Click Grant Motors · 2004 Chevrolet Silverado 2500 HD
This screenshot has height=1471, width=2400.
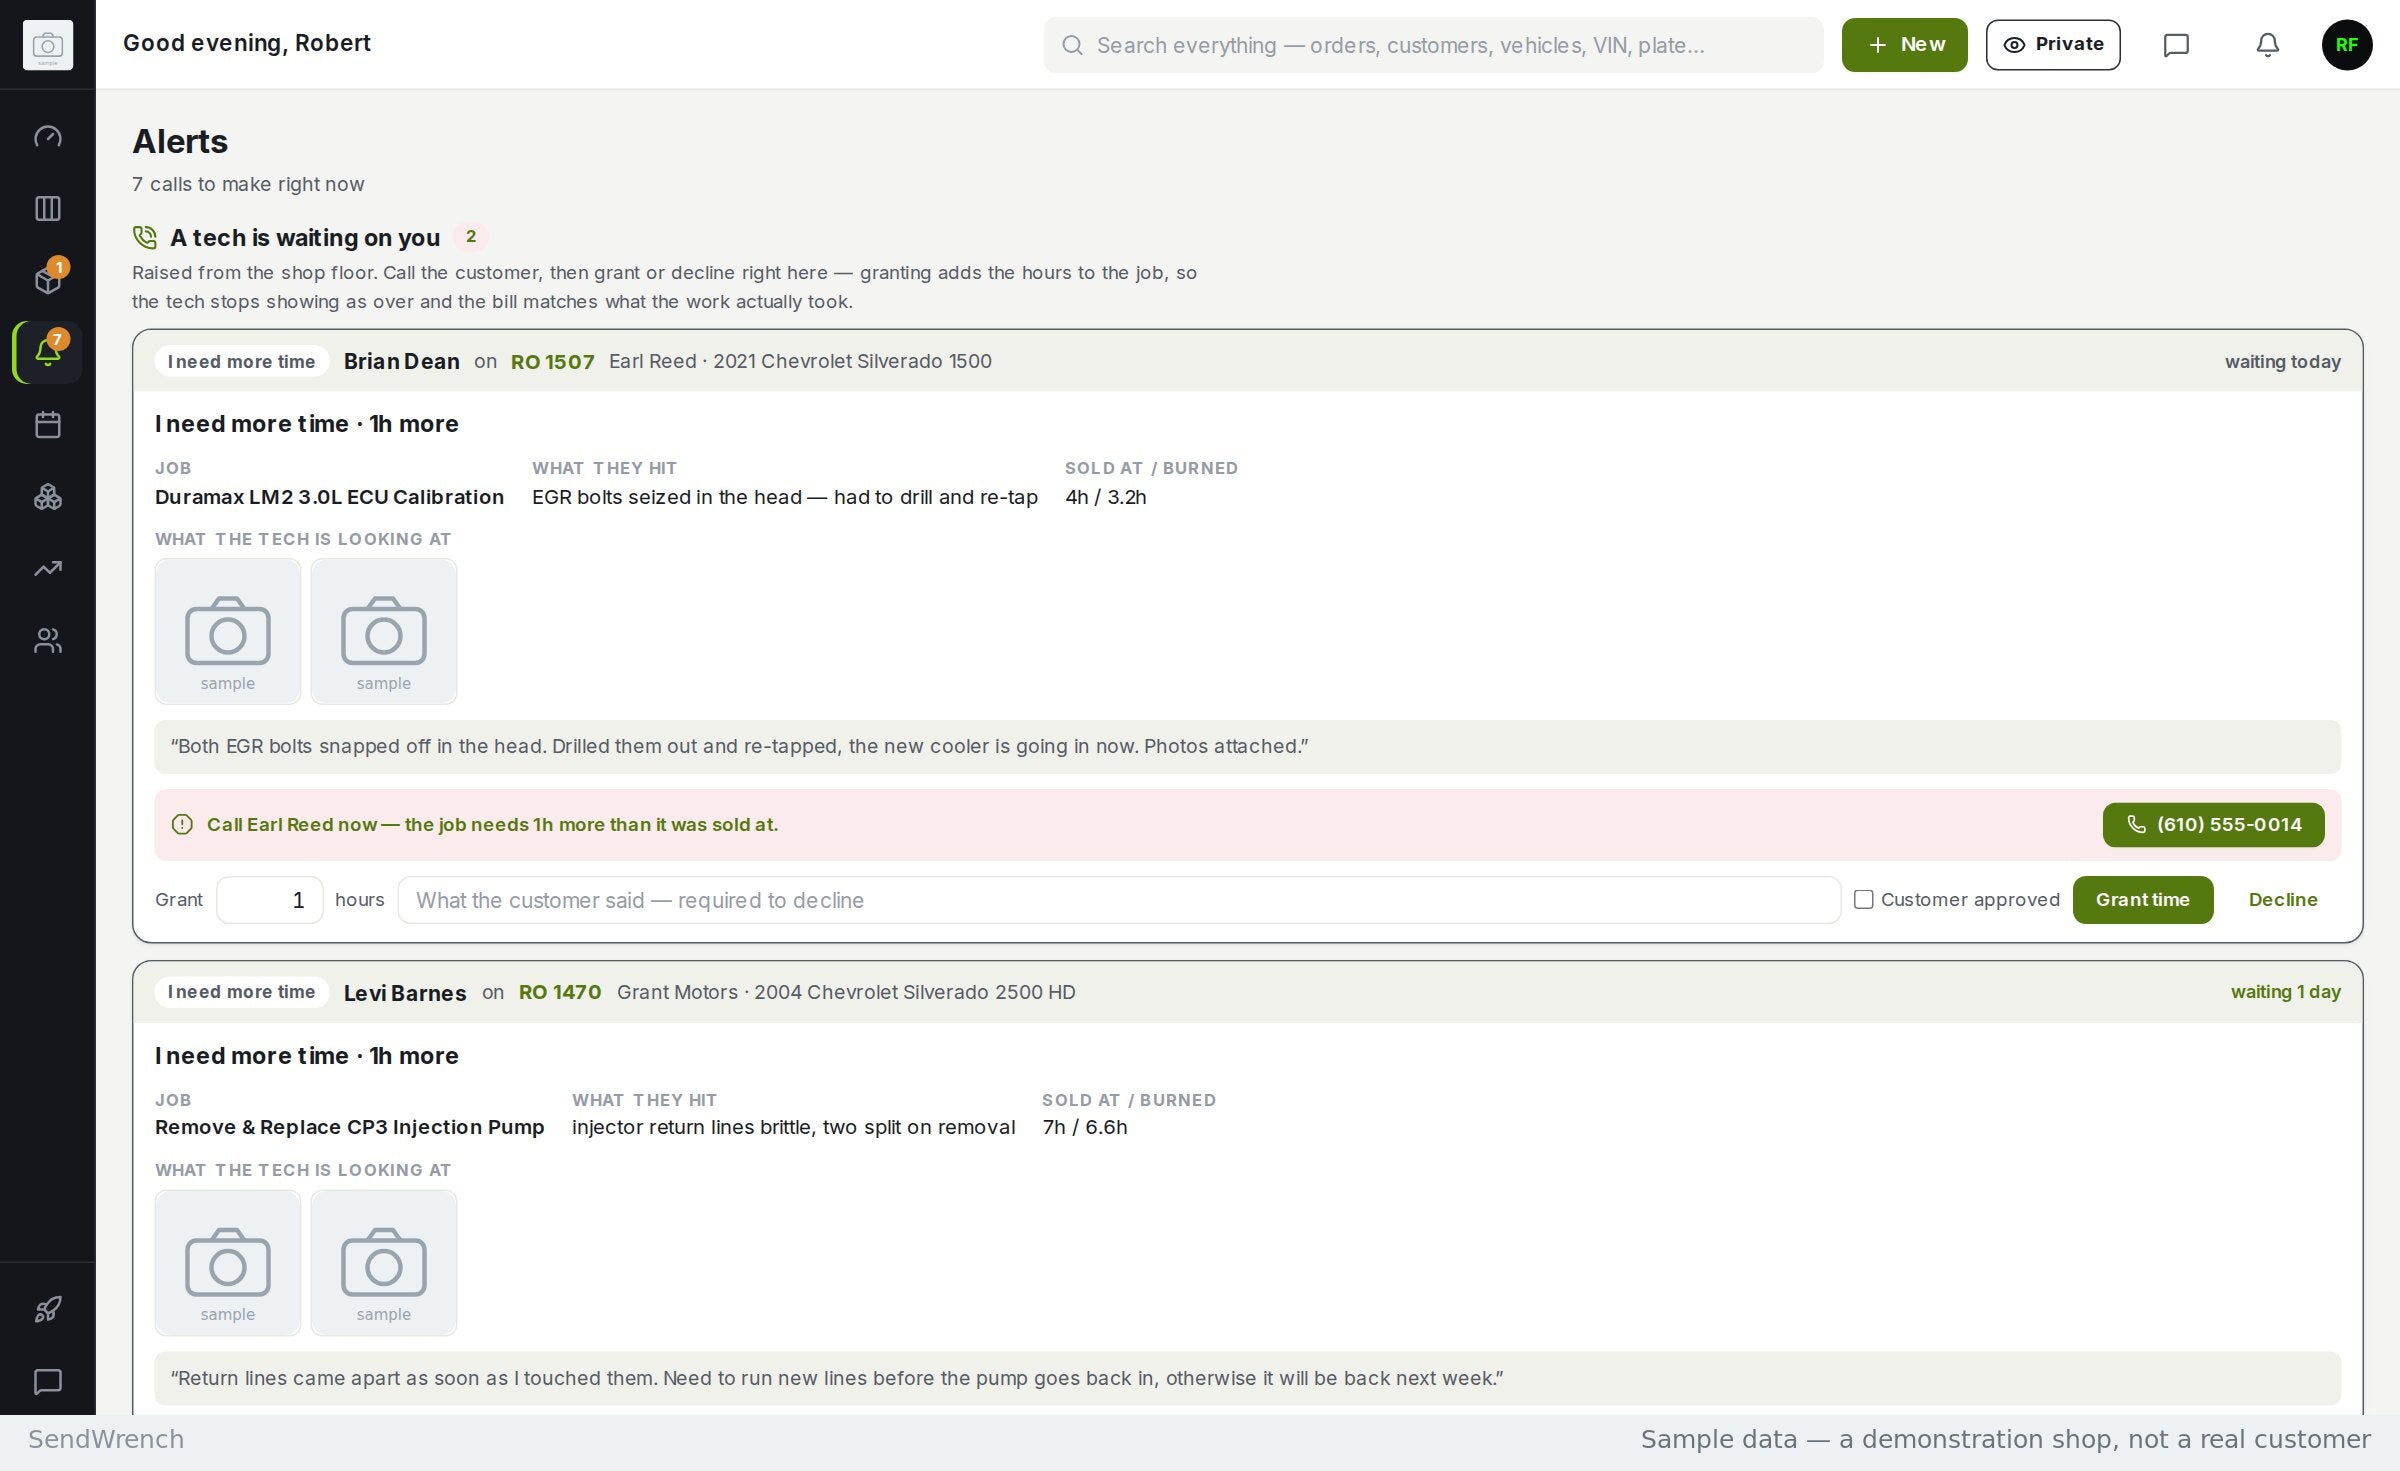846,992
